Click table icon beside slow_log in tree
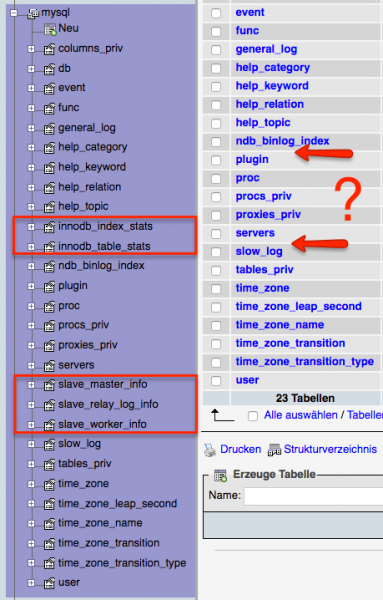 point(49,444)
